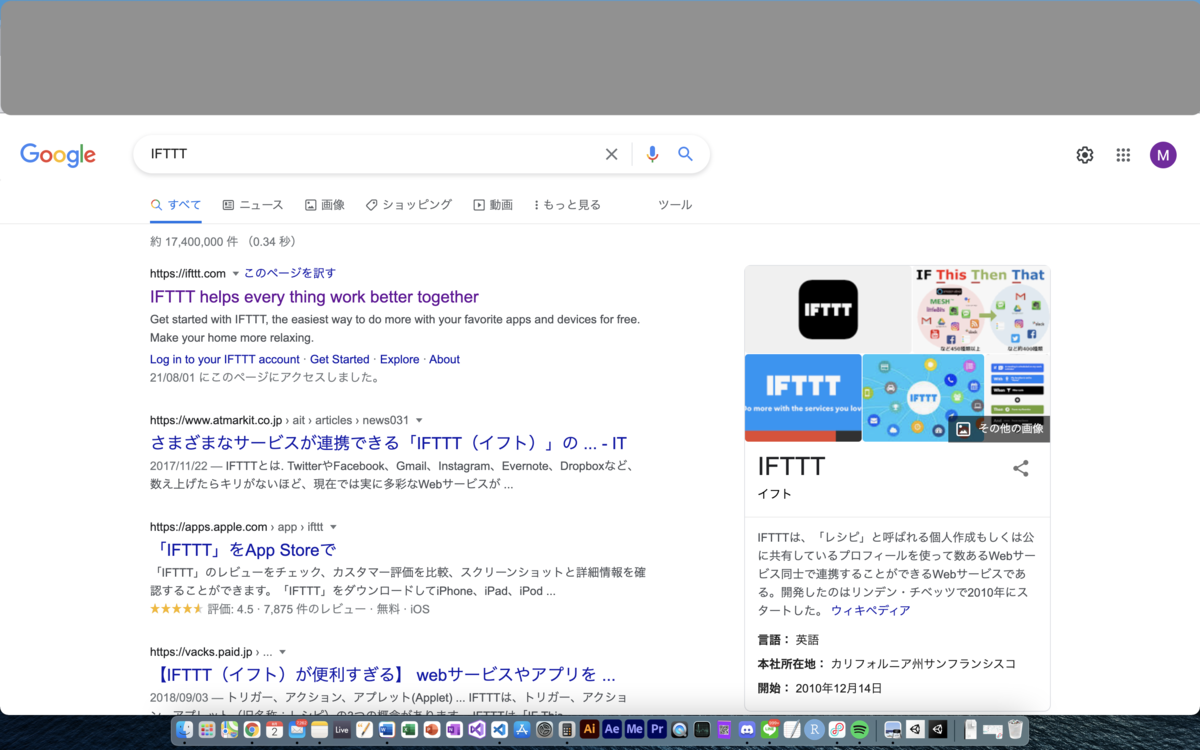
Task: Expand the arrow next to https://ifttt.com
Action: (x=236, y=273)
